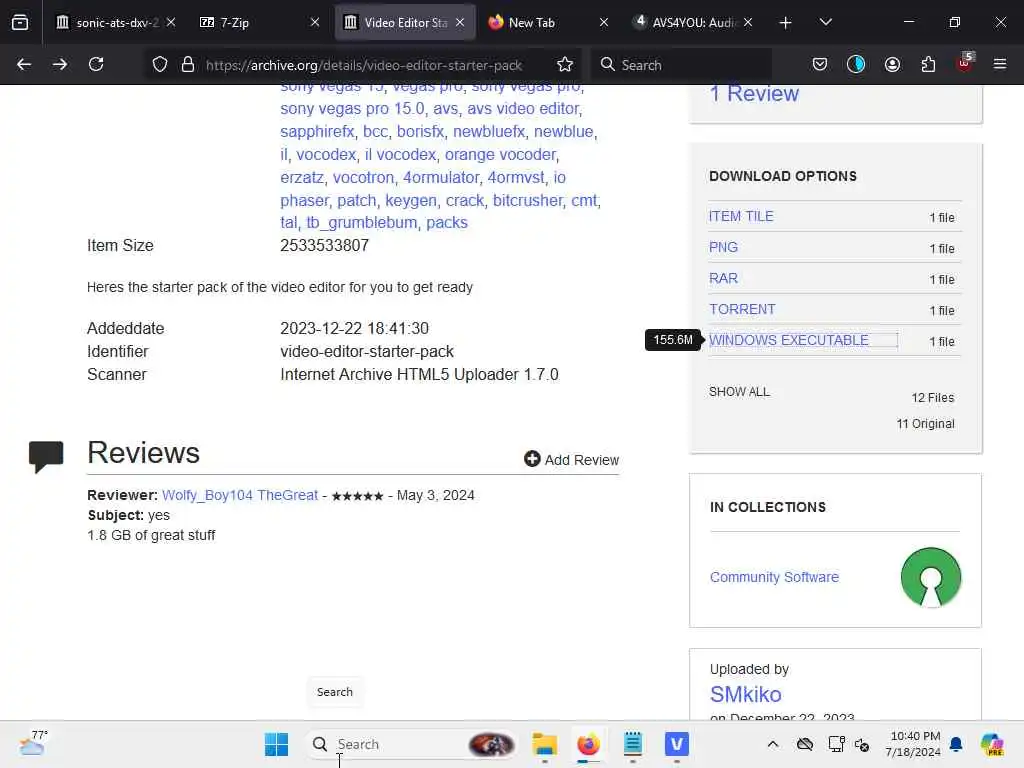Open reviewer Wolfy_Boy104 TheGreat profile
Screen dimensions: 1024x768
pos(240,495)
